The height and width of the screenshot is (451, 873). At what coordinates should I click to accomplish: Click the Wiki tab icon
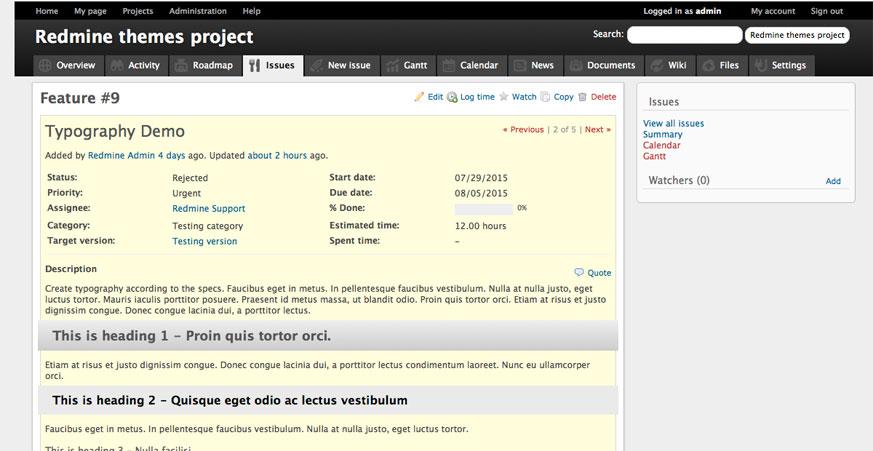point(657,65)
